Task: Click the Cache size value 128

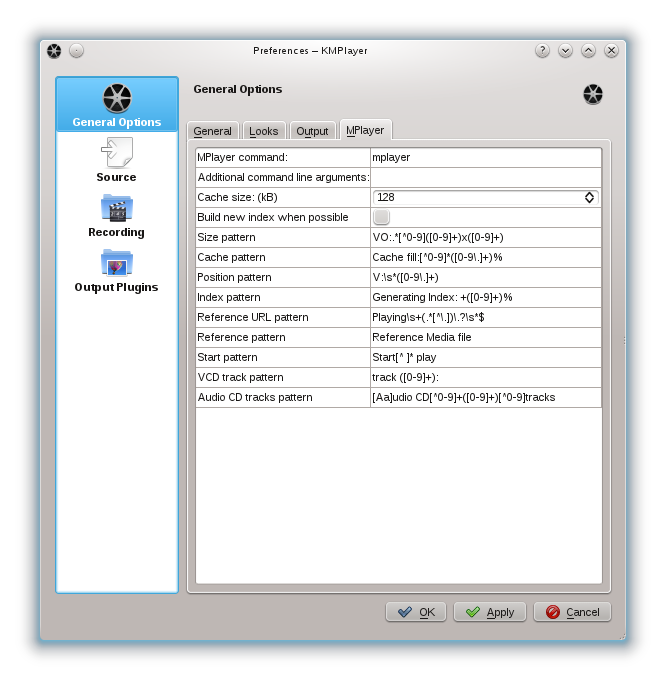Action: pos(386,197)
